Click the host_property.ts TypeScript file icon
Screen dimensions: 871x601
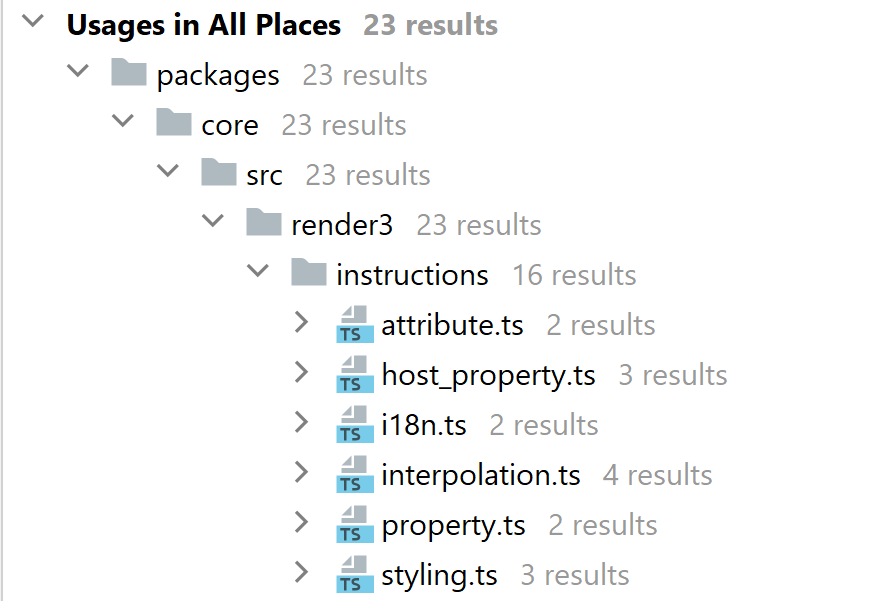coord(354,374)
